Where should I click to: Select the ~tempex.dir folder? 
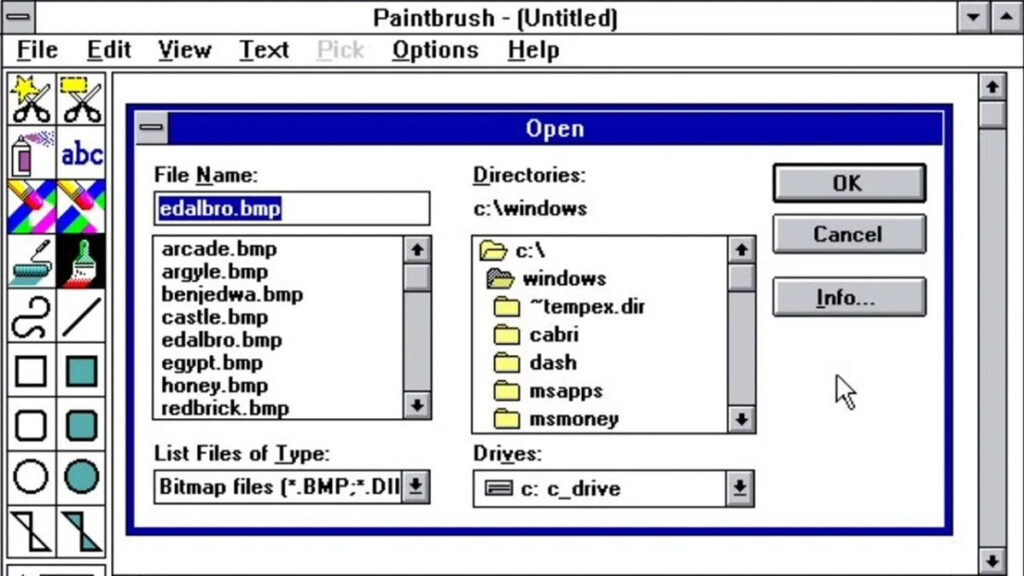tap(569, 306)
